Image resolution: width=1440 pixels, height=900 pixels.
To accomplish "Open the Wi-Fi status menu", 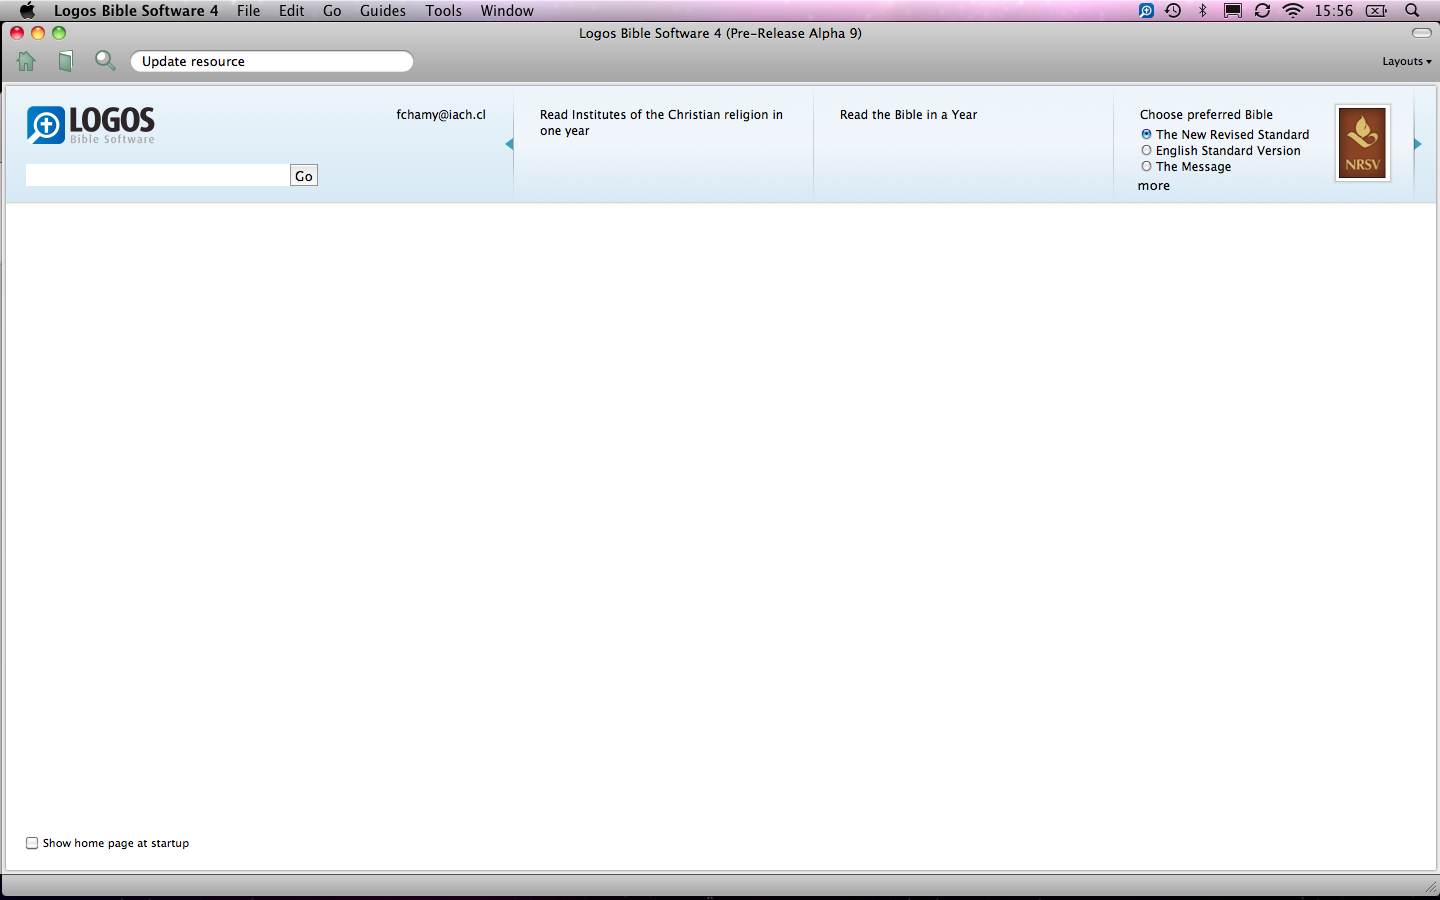I will click(x=1293, y=11).
